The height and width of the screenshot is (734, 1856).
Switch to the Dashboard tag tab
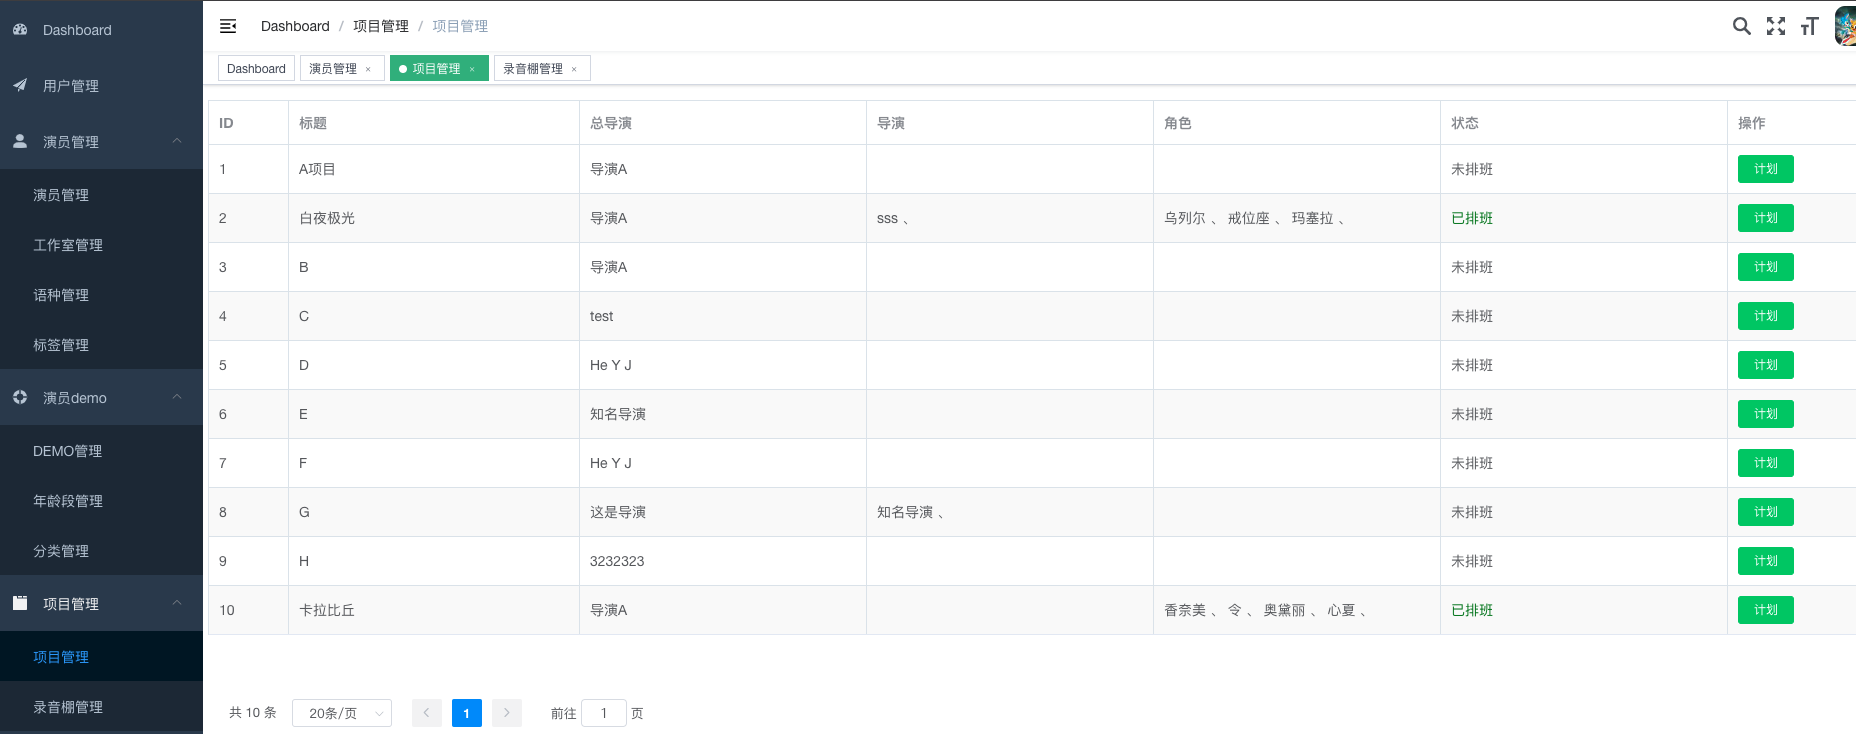pyautogui.click(x=256, y=68)
